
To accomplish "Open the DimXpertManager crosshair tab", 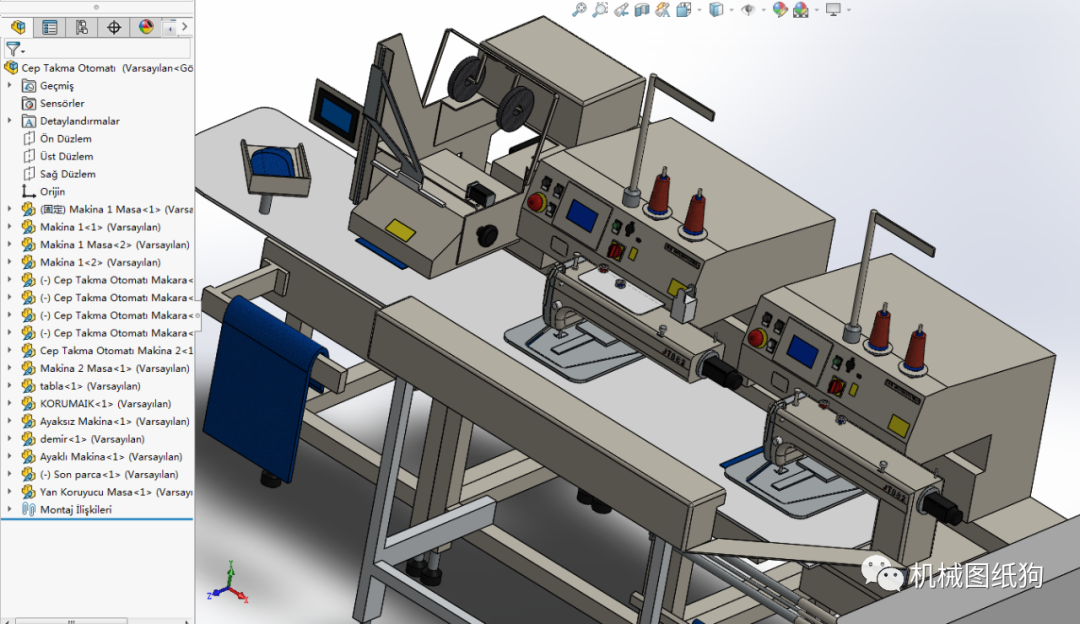I will (x=114, y=27).
